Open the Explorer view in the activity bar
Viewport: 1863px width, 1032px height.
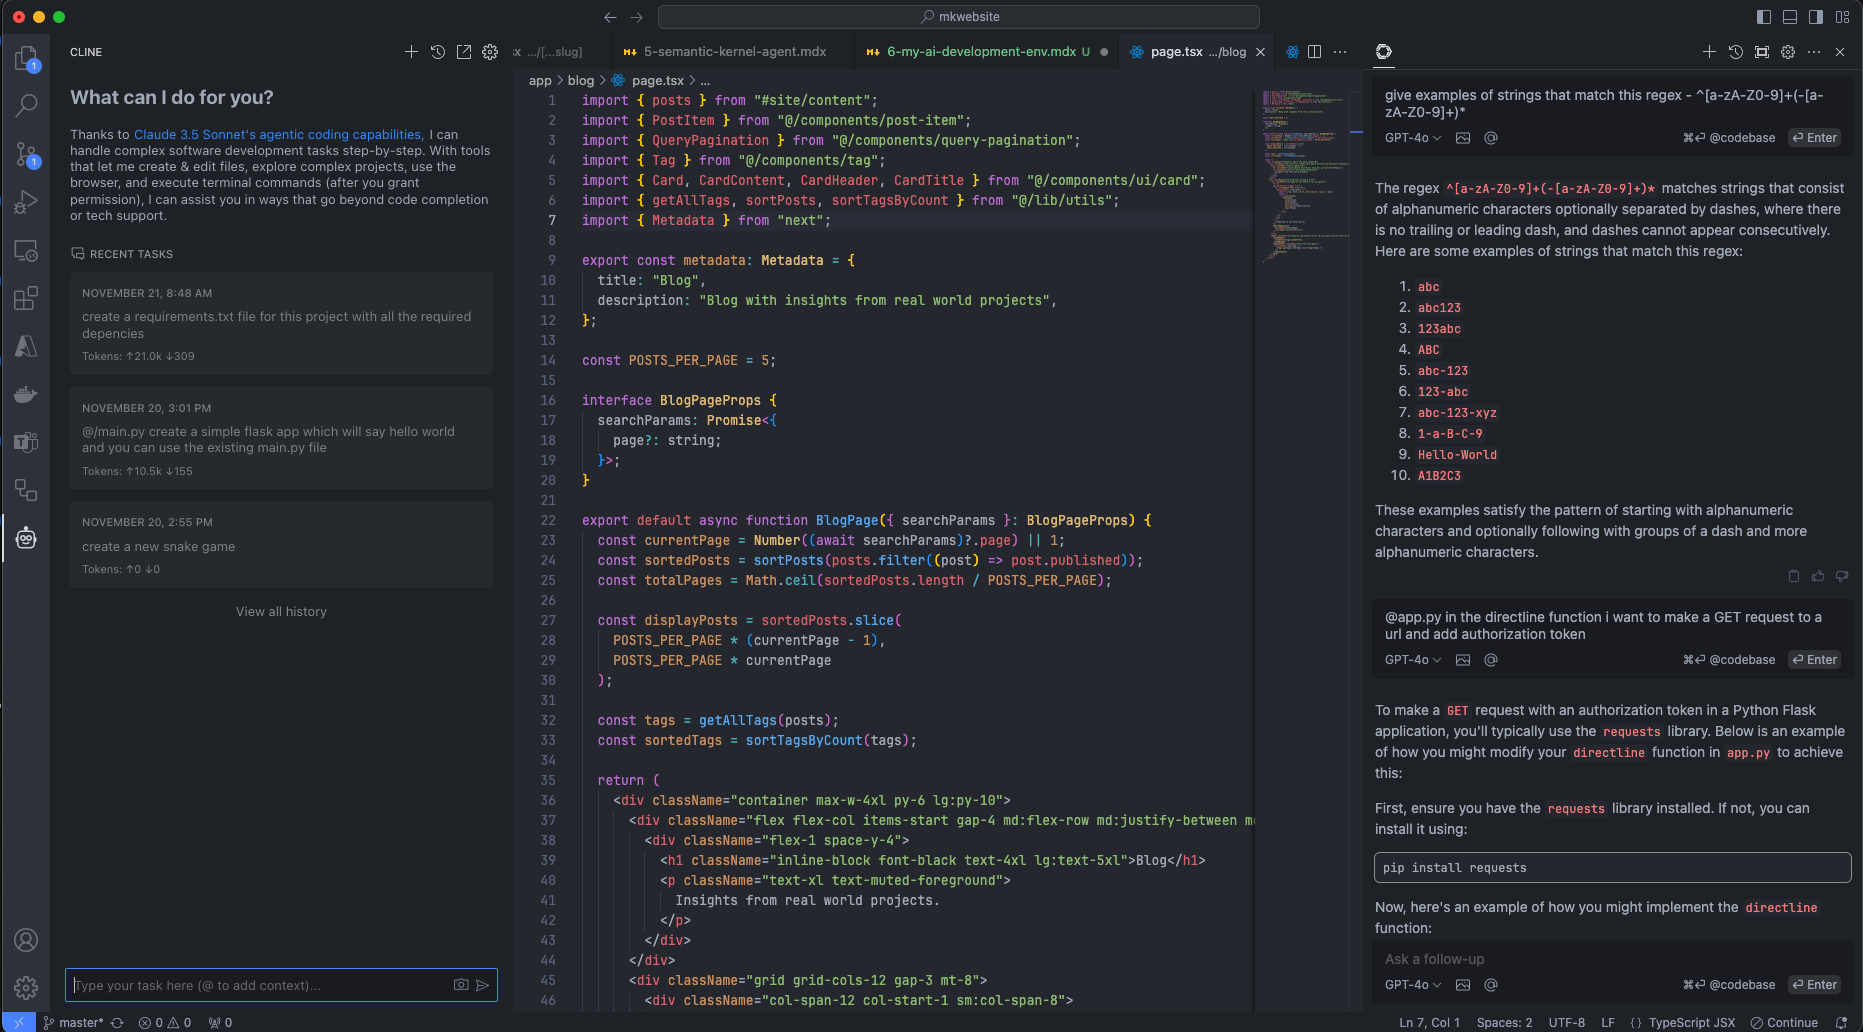pos(26,59)
